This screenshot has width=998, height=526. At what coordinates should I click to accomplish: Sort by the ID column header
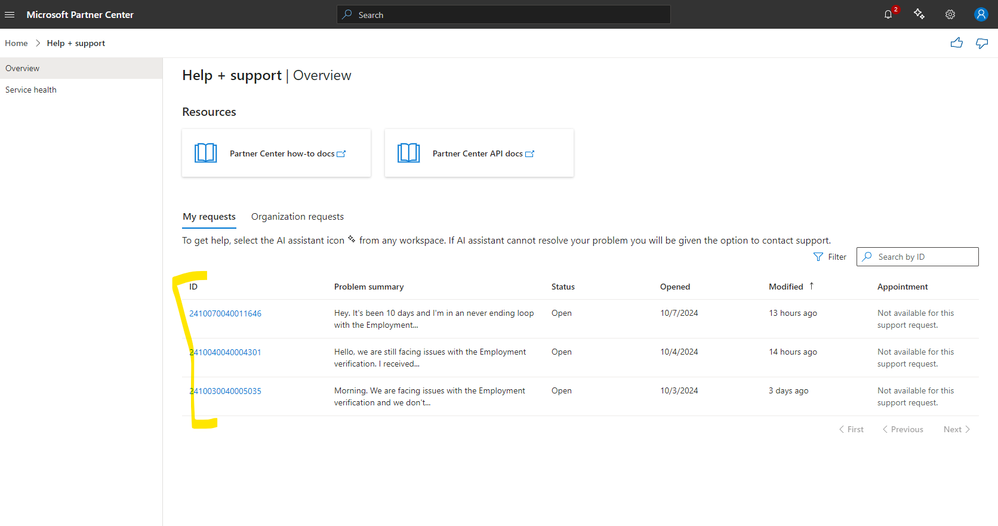[x=193, y=287]
